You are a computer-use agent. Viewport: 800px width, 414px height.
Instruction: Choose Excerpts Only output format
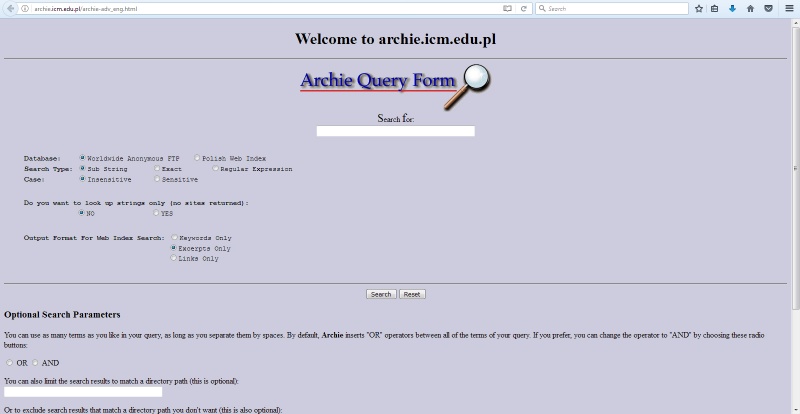174,248
